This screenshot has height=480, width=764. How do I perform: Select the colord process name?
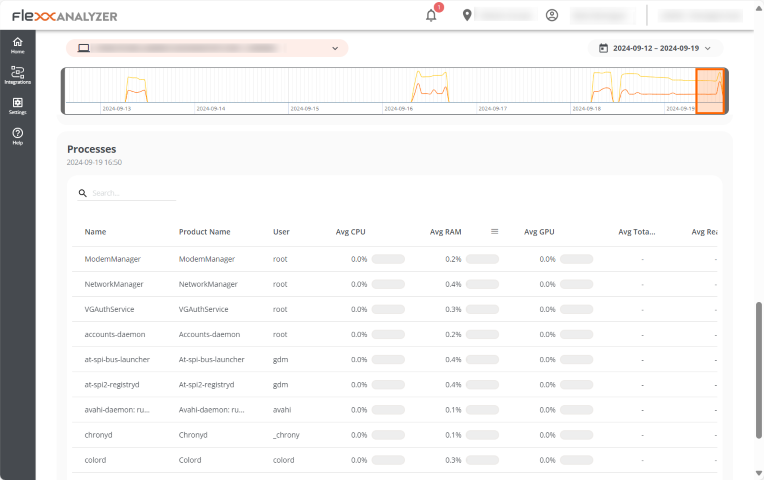pos(95,460)
